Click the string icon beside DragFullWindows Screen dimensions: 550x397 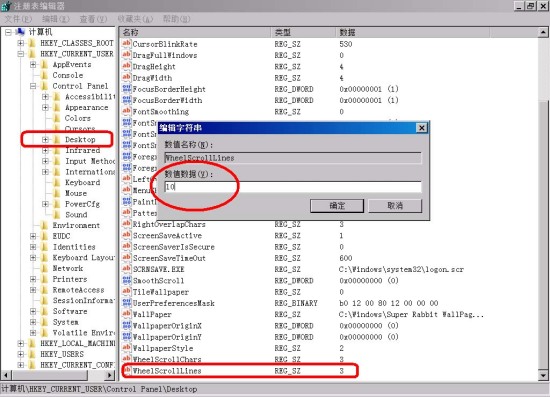point(126,55)
